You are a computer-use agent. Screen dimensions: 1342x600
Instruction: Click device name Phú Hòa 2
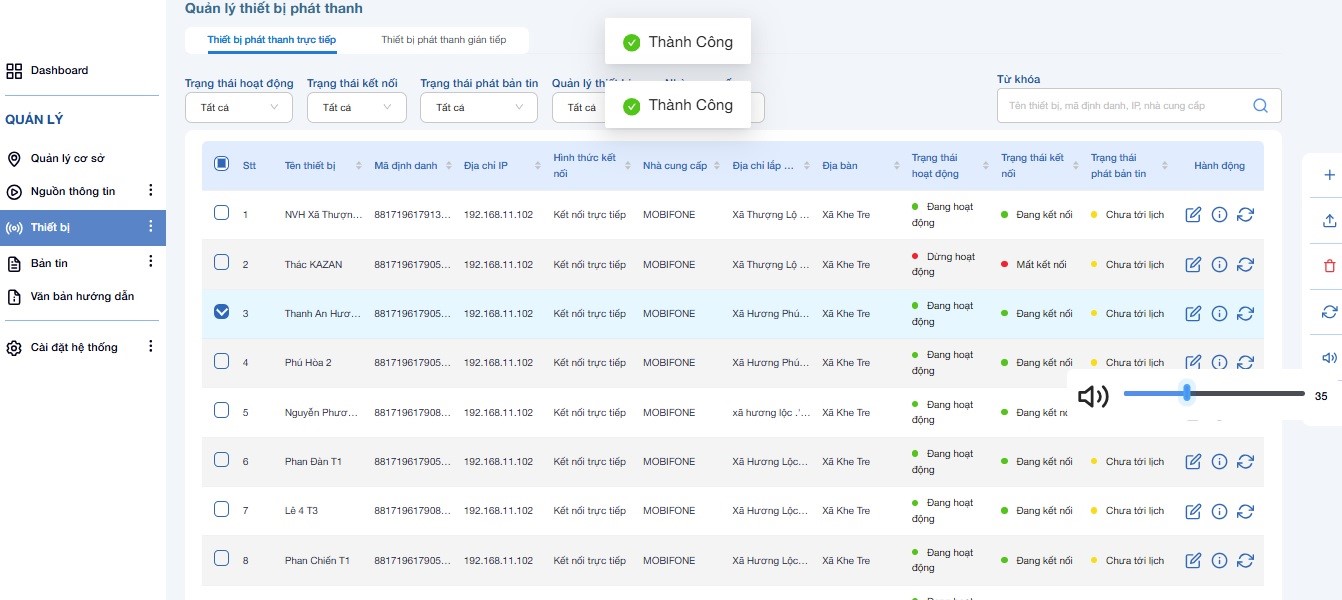[x=308, y=363]
